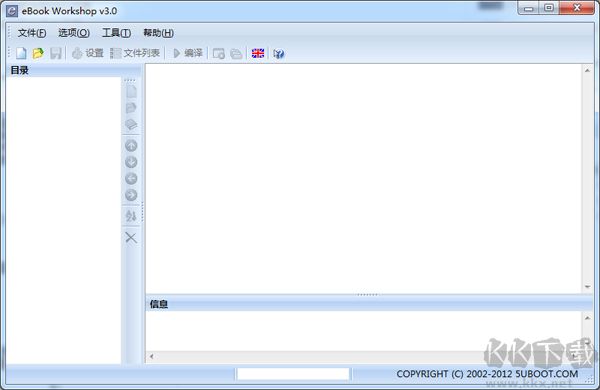Open the 选项(O) menu

(74, 33)
